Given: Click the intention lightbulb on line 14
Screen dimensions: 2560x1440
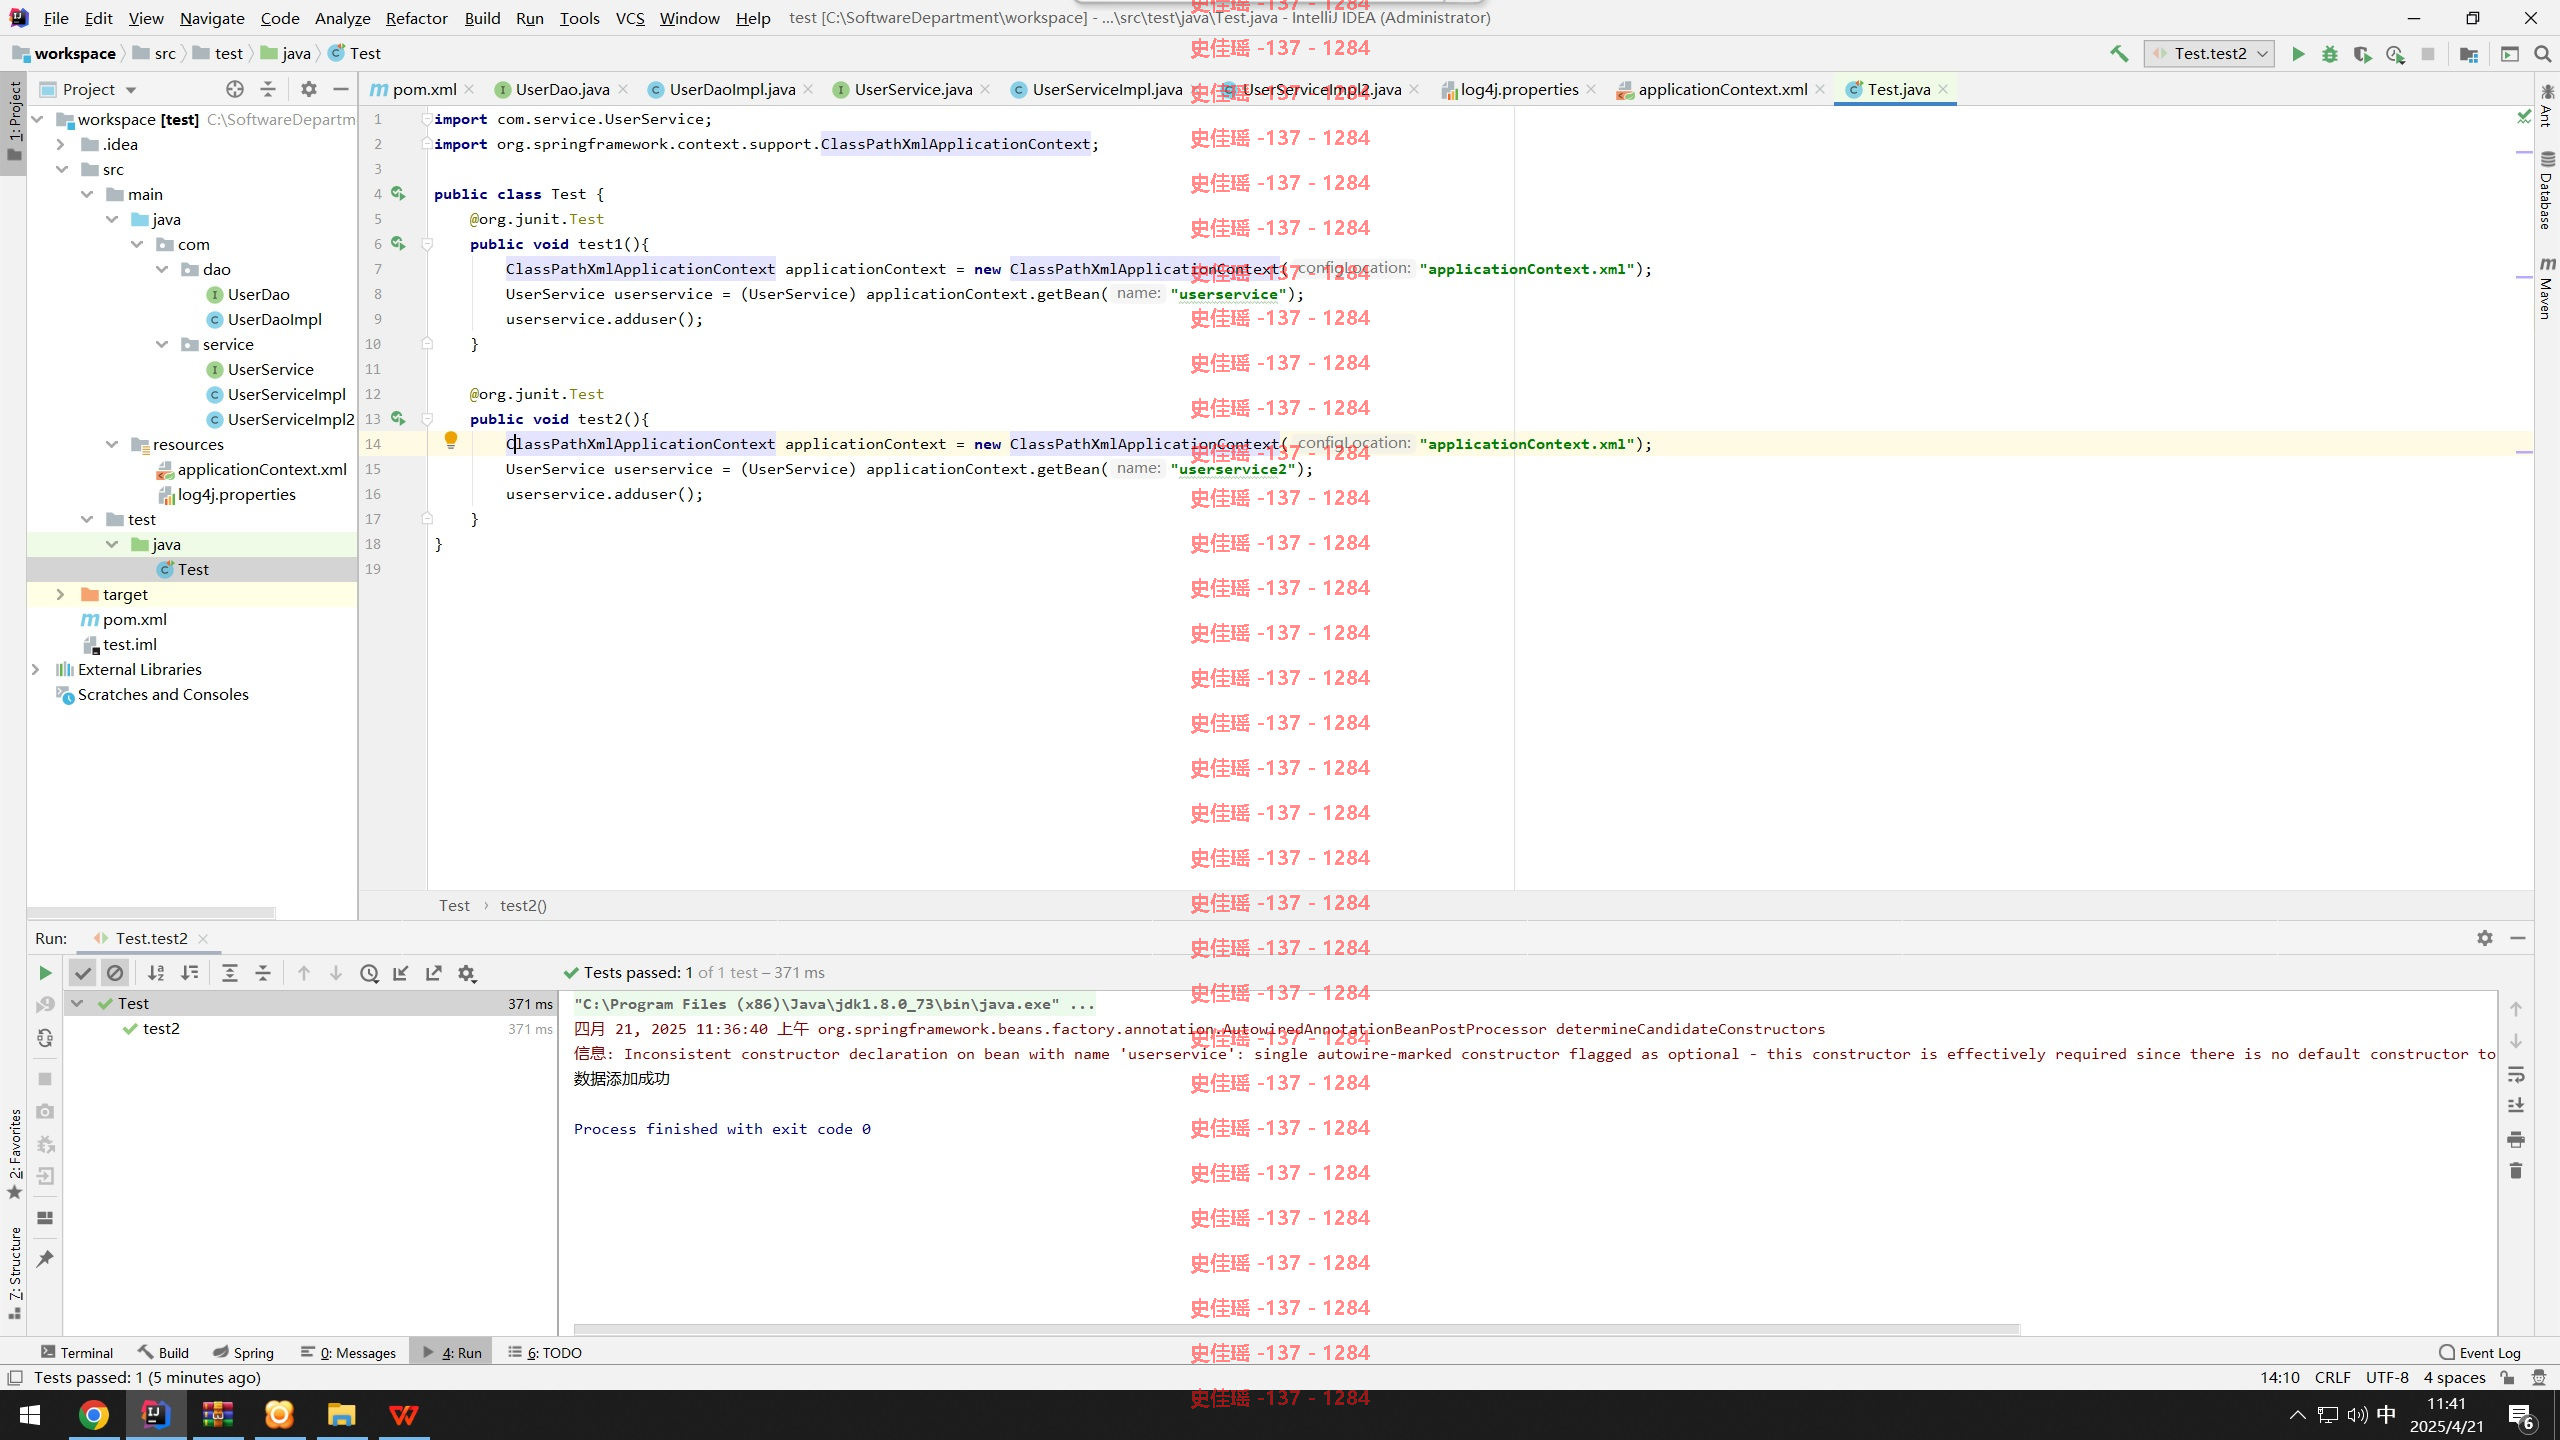Looking at the screenshot, I should [451, 440].
